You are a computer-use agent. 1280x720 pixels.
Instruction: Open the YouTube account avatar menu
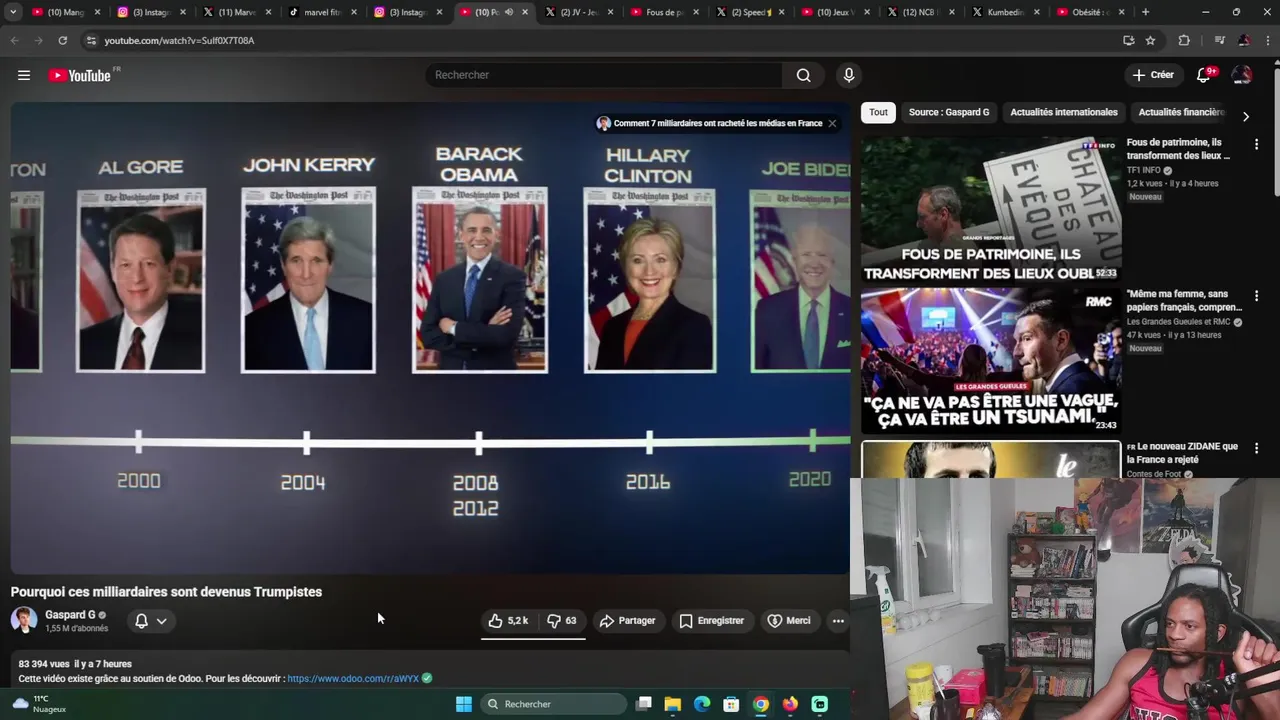1242,75
